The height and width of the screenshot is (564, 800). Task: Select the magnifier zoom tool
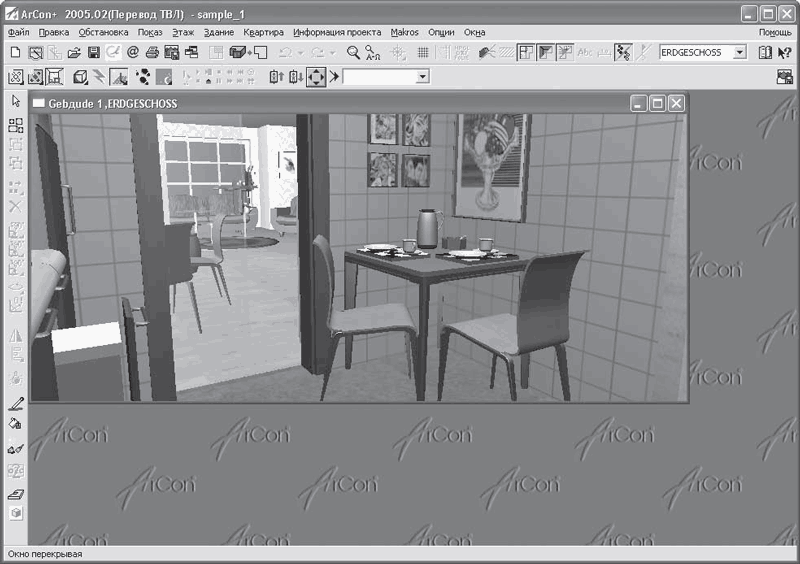click(x=353, y=52)
